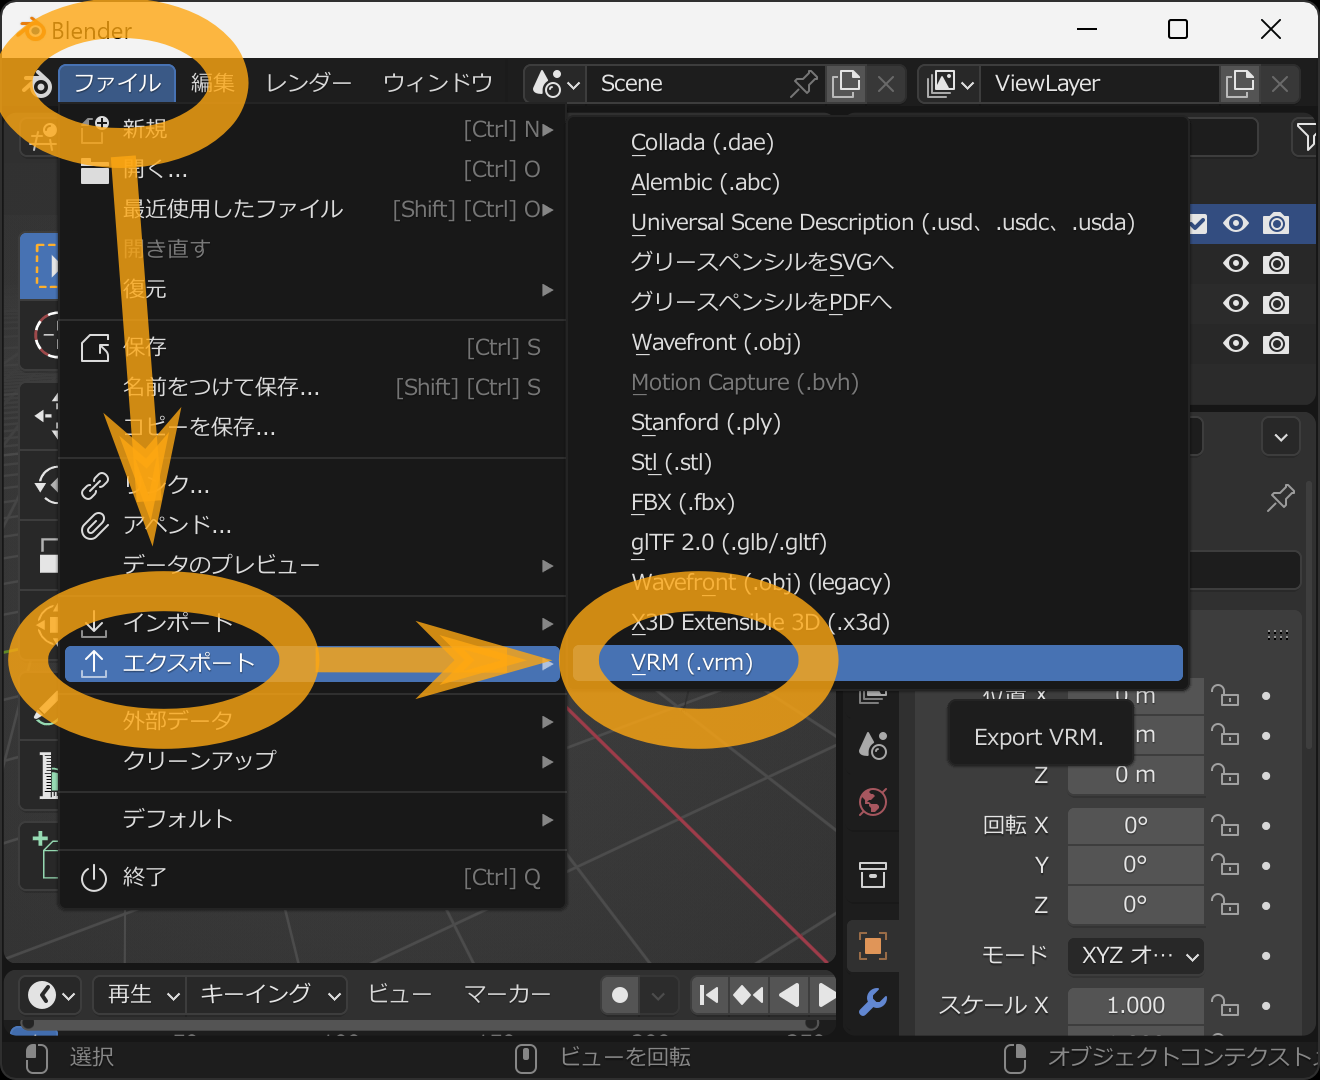Viewport: 1320px width, 1080px height.
Task: Expand the デフォルト submenu
Action: coord(312,819)
